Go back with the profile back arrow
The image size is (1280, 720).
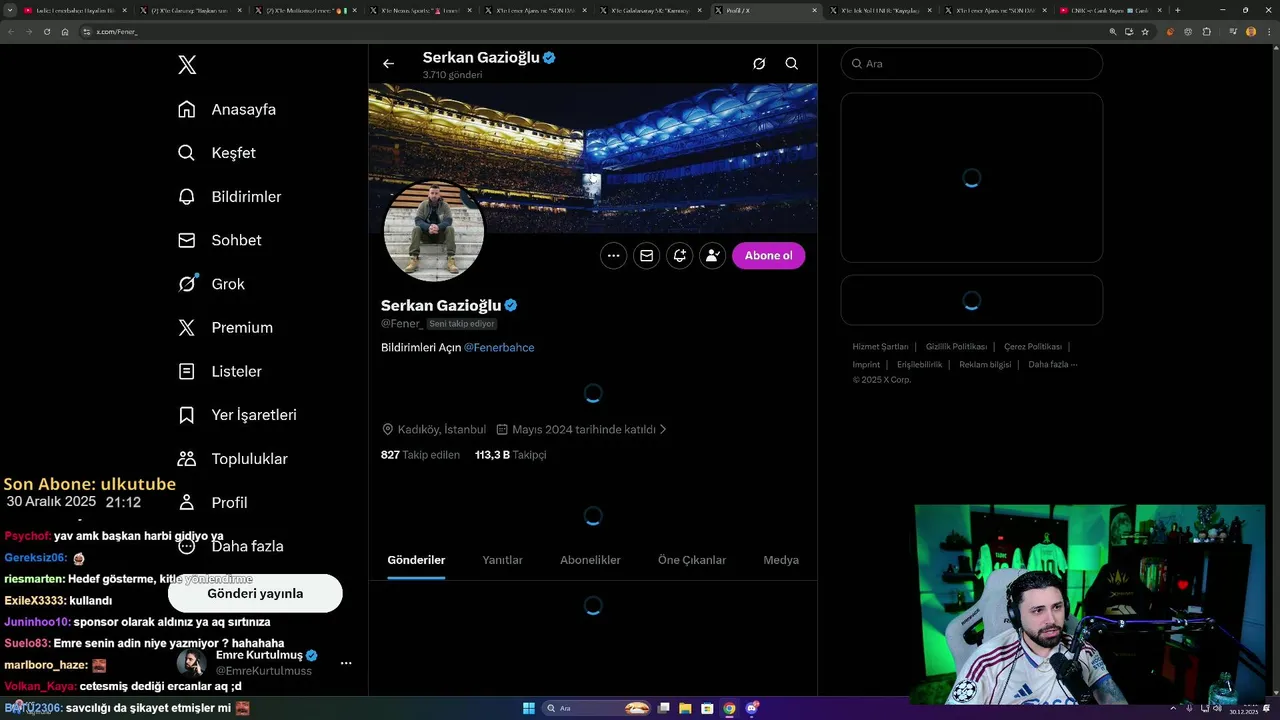point(388,64)
